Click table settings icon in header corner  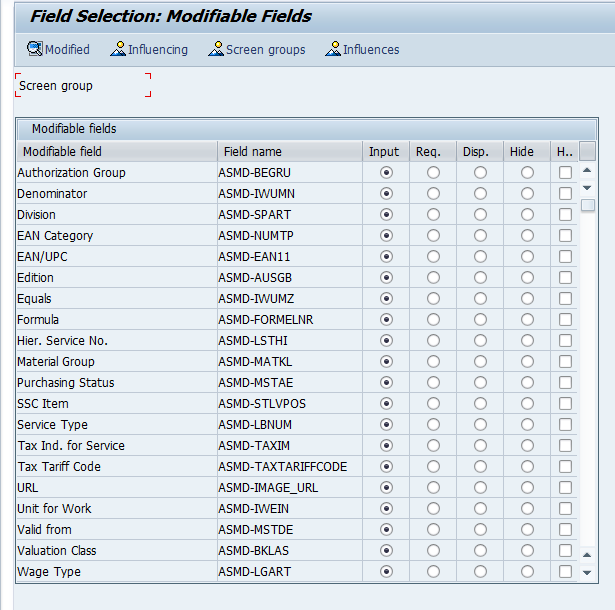(587, 151)
